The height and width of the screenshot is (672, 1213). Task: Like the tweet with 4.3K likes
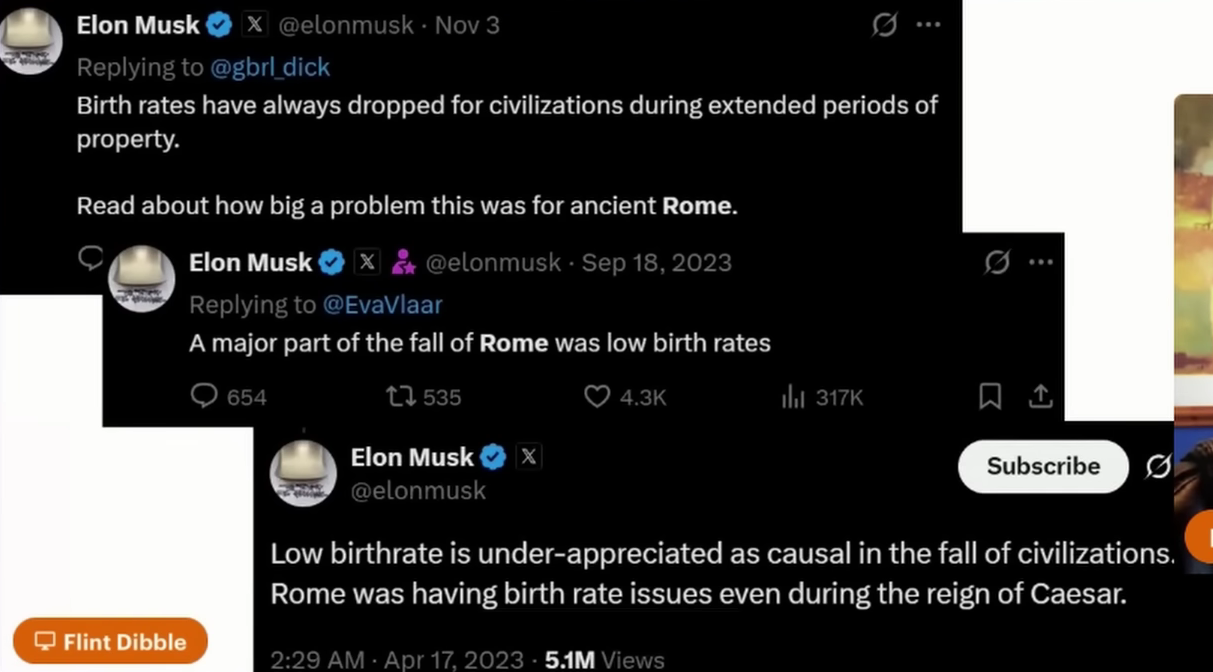tap(597, 397)
